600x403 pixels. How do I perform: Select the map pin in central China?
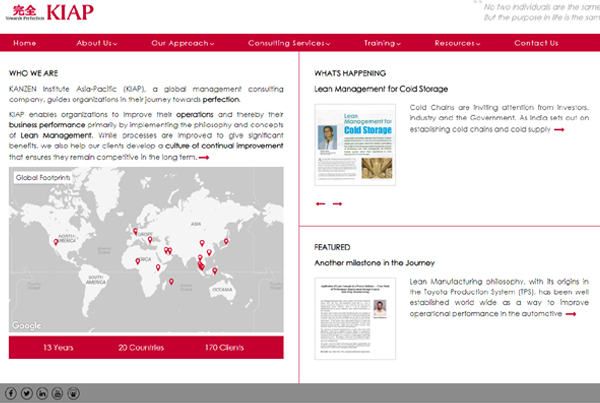pyautogui.click(x=202, y=243)
